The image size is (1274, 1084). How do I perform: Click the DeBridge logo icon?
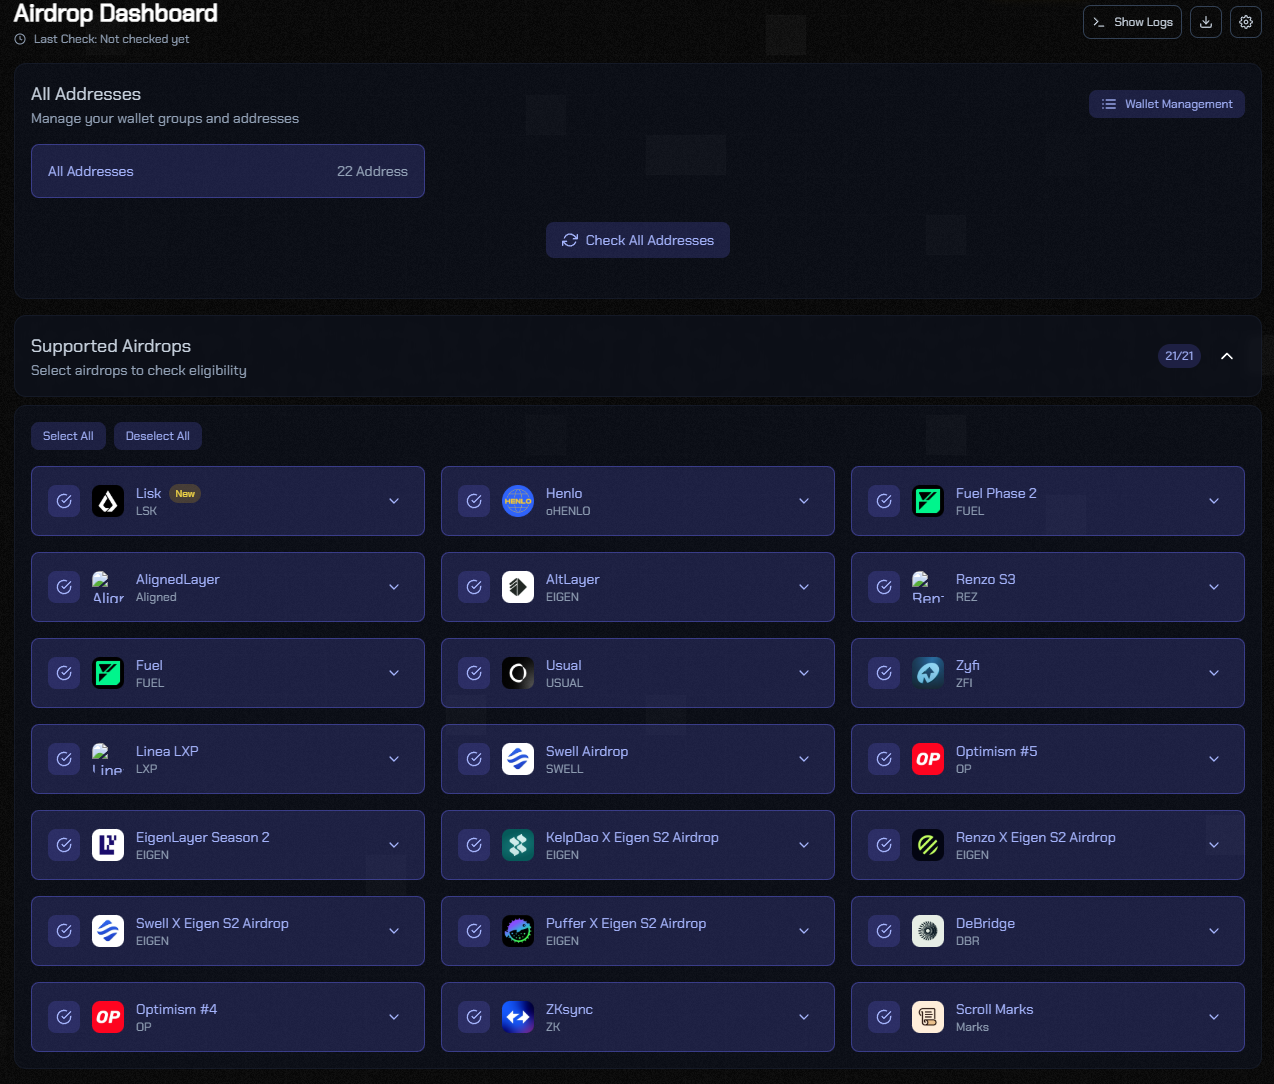coord(928,931)
